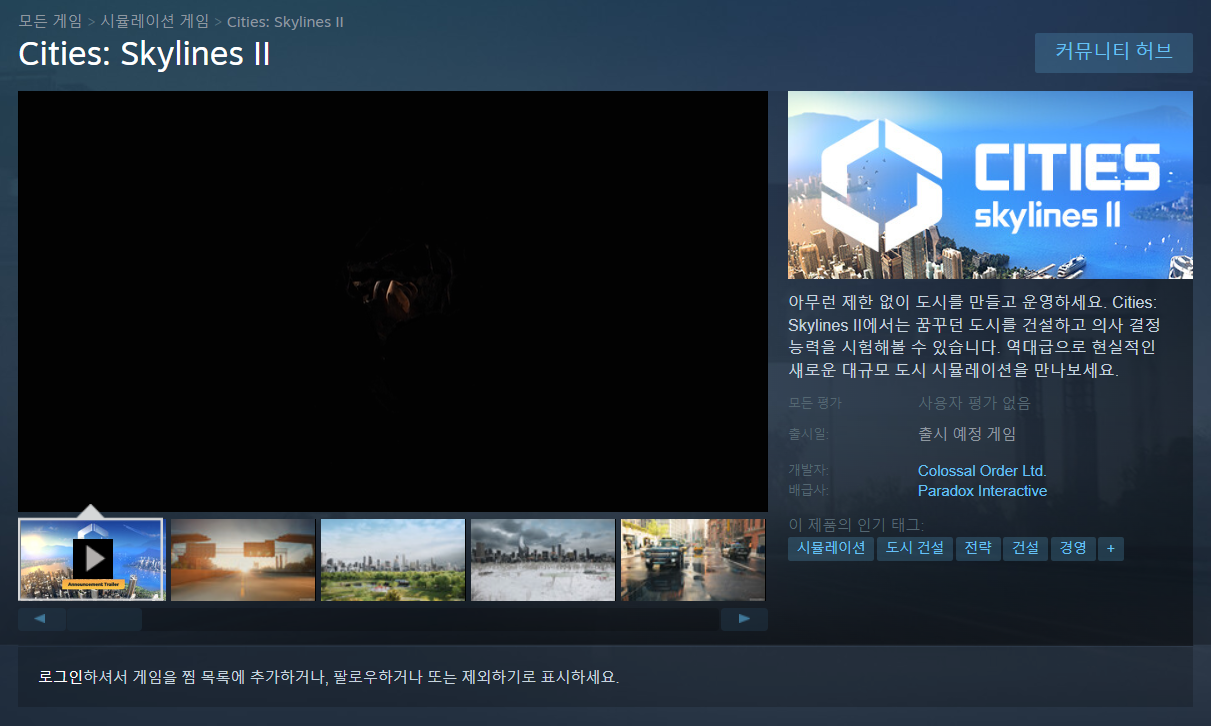Select the snowy city skyline thumbnail
This screenshot has height=726, width=1211.
tap(543, 559)
